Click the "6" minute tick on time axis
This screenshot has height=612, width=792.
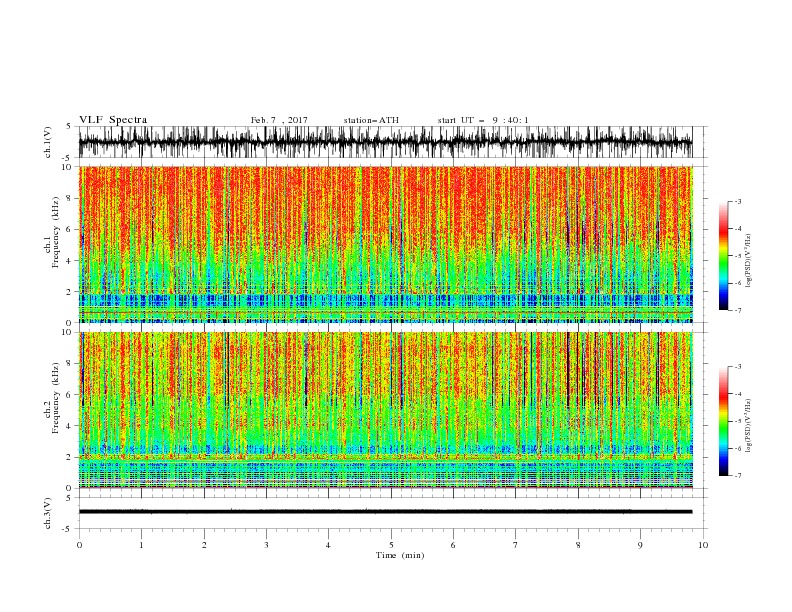pyautogui.click(x=453, y=545)
